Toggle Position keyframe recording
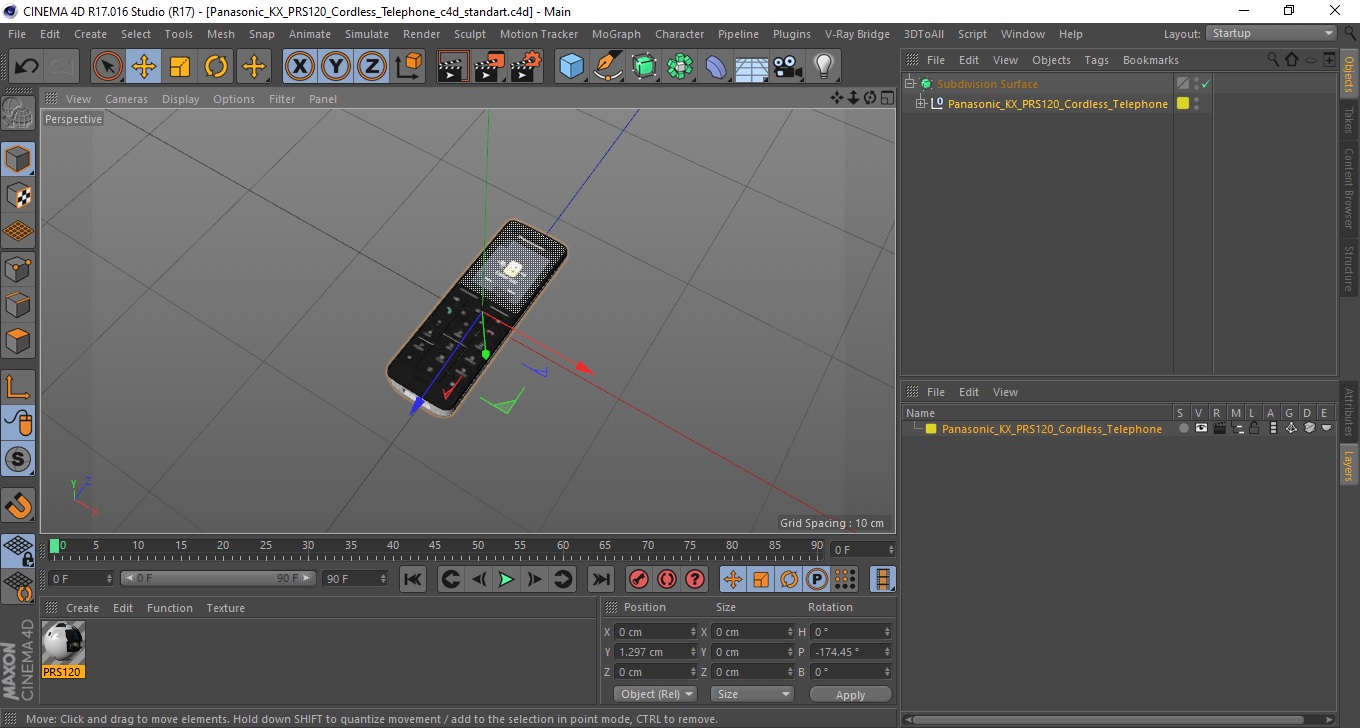The height and width of the screenshot is (728, 1360). [733, 578]
